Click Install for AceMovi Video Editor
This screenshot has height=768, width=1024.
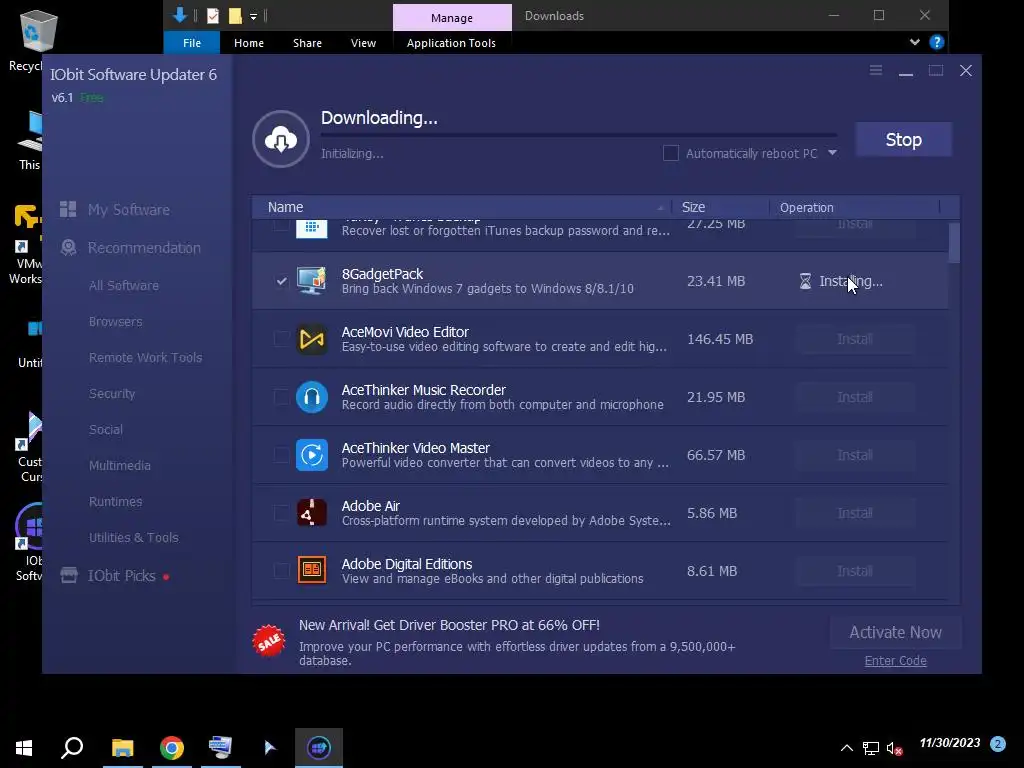[855, 339]
